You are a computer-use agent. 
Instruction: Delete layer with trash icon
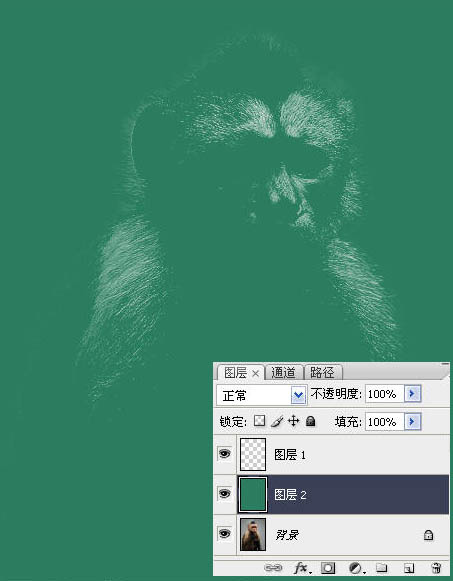(436, 568)
